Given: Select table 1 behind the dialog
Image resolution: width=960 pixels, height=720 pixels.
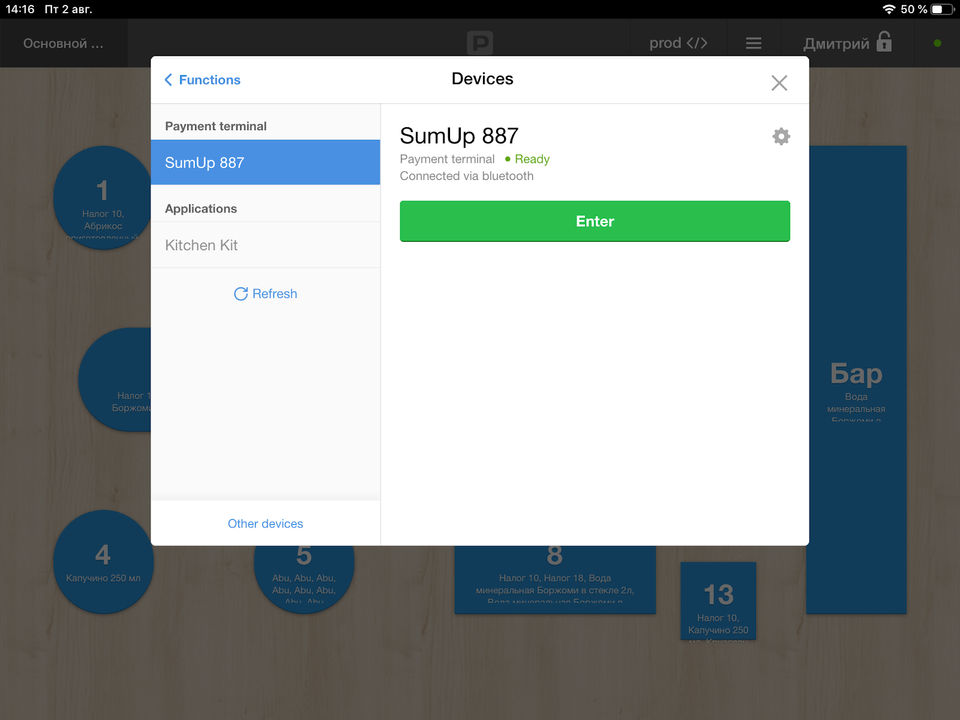Looking at the screenshot, I should [x=102, y=197].
